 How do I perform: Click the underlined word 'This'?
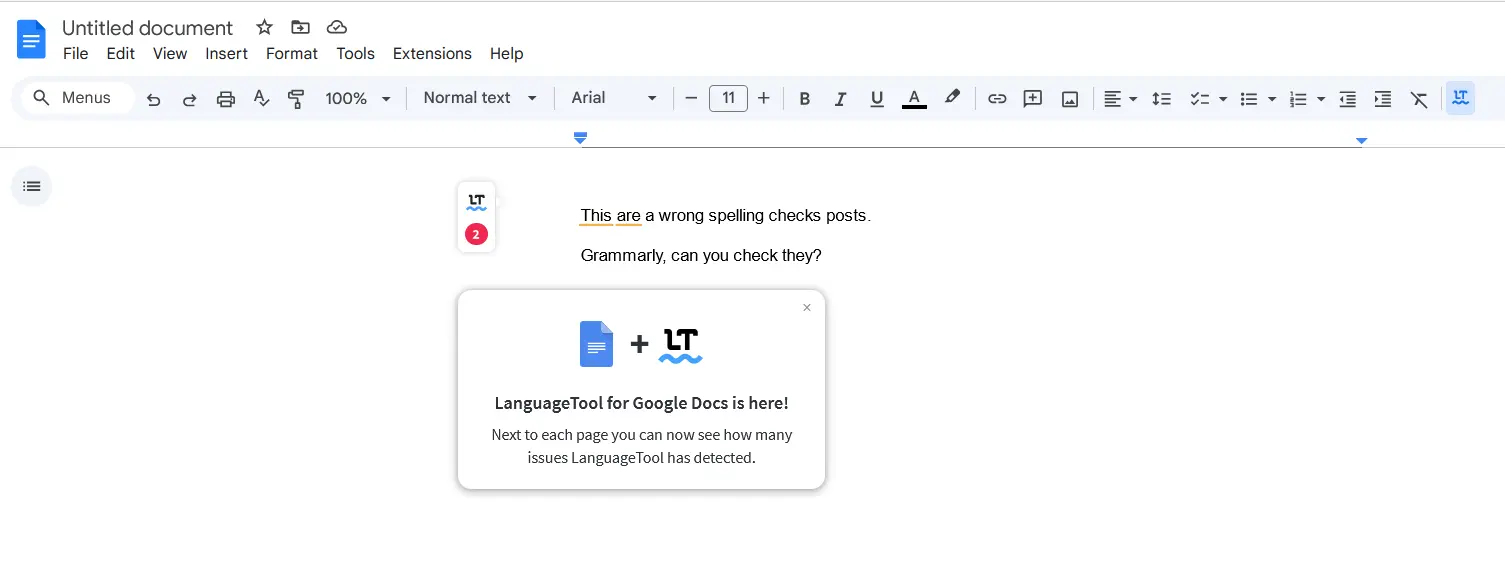(x=596, y=216)
